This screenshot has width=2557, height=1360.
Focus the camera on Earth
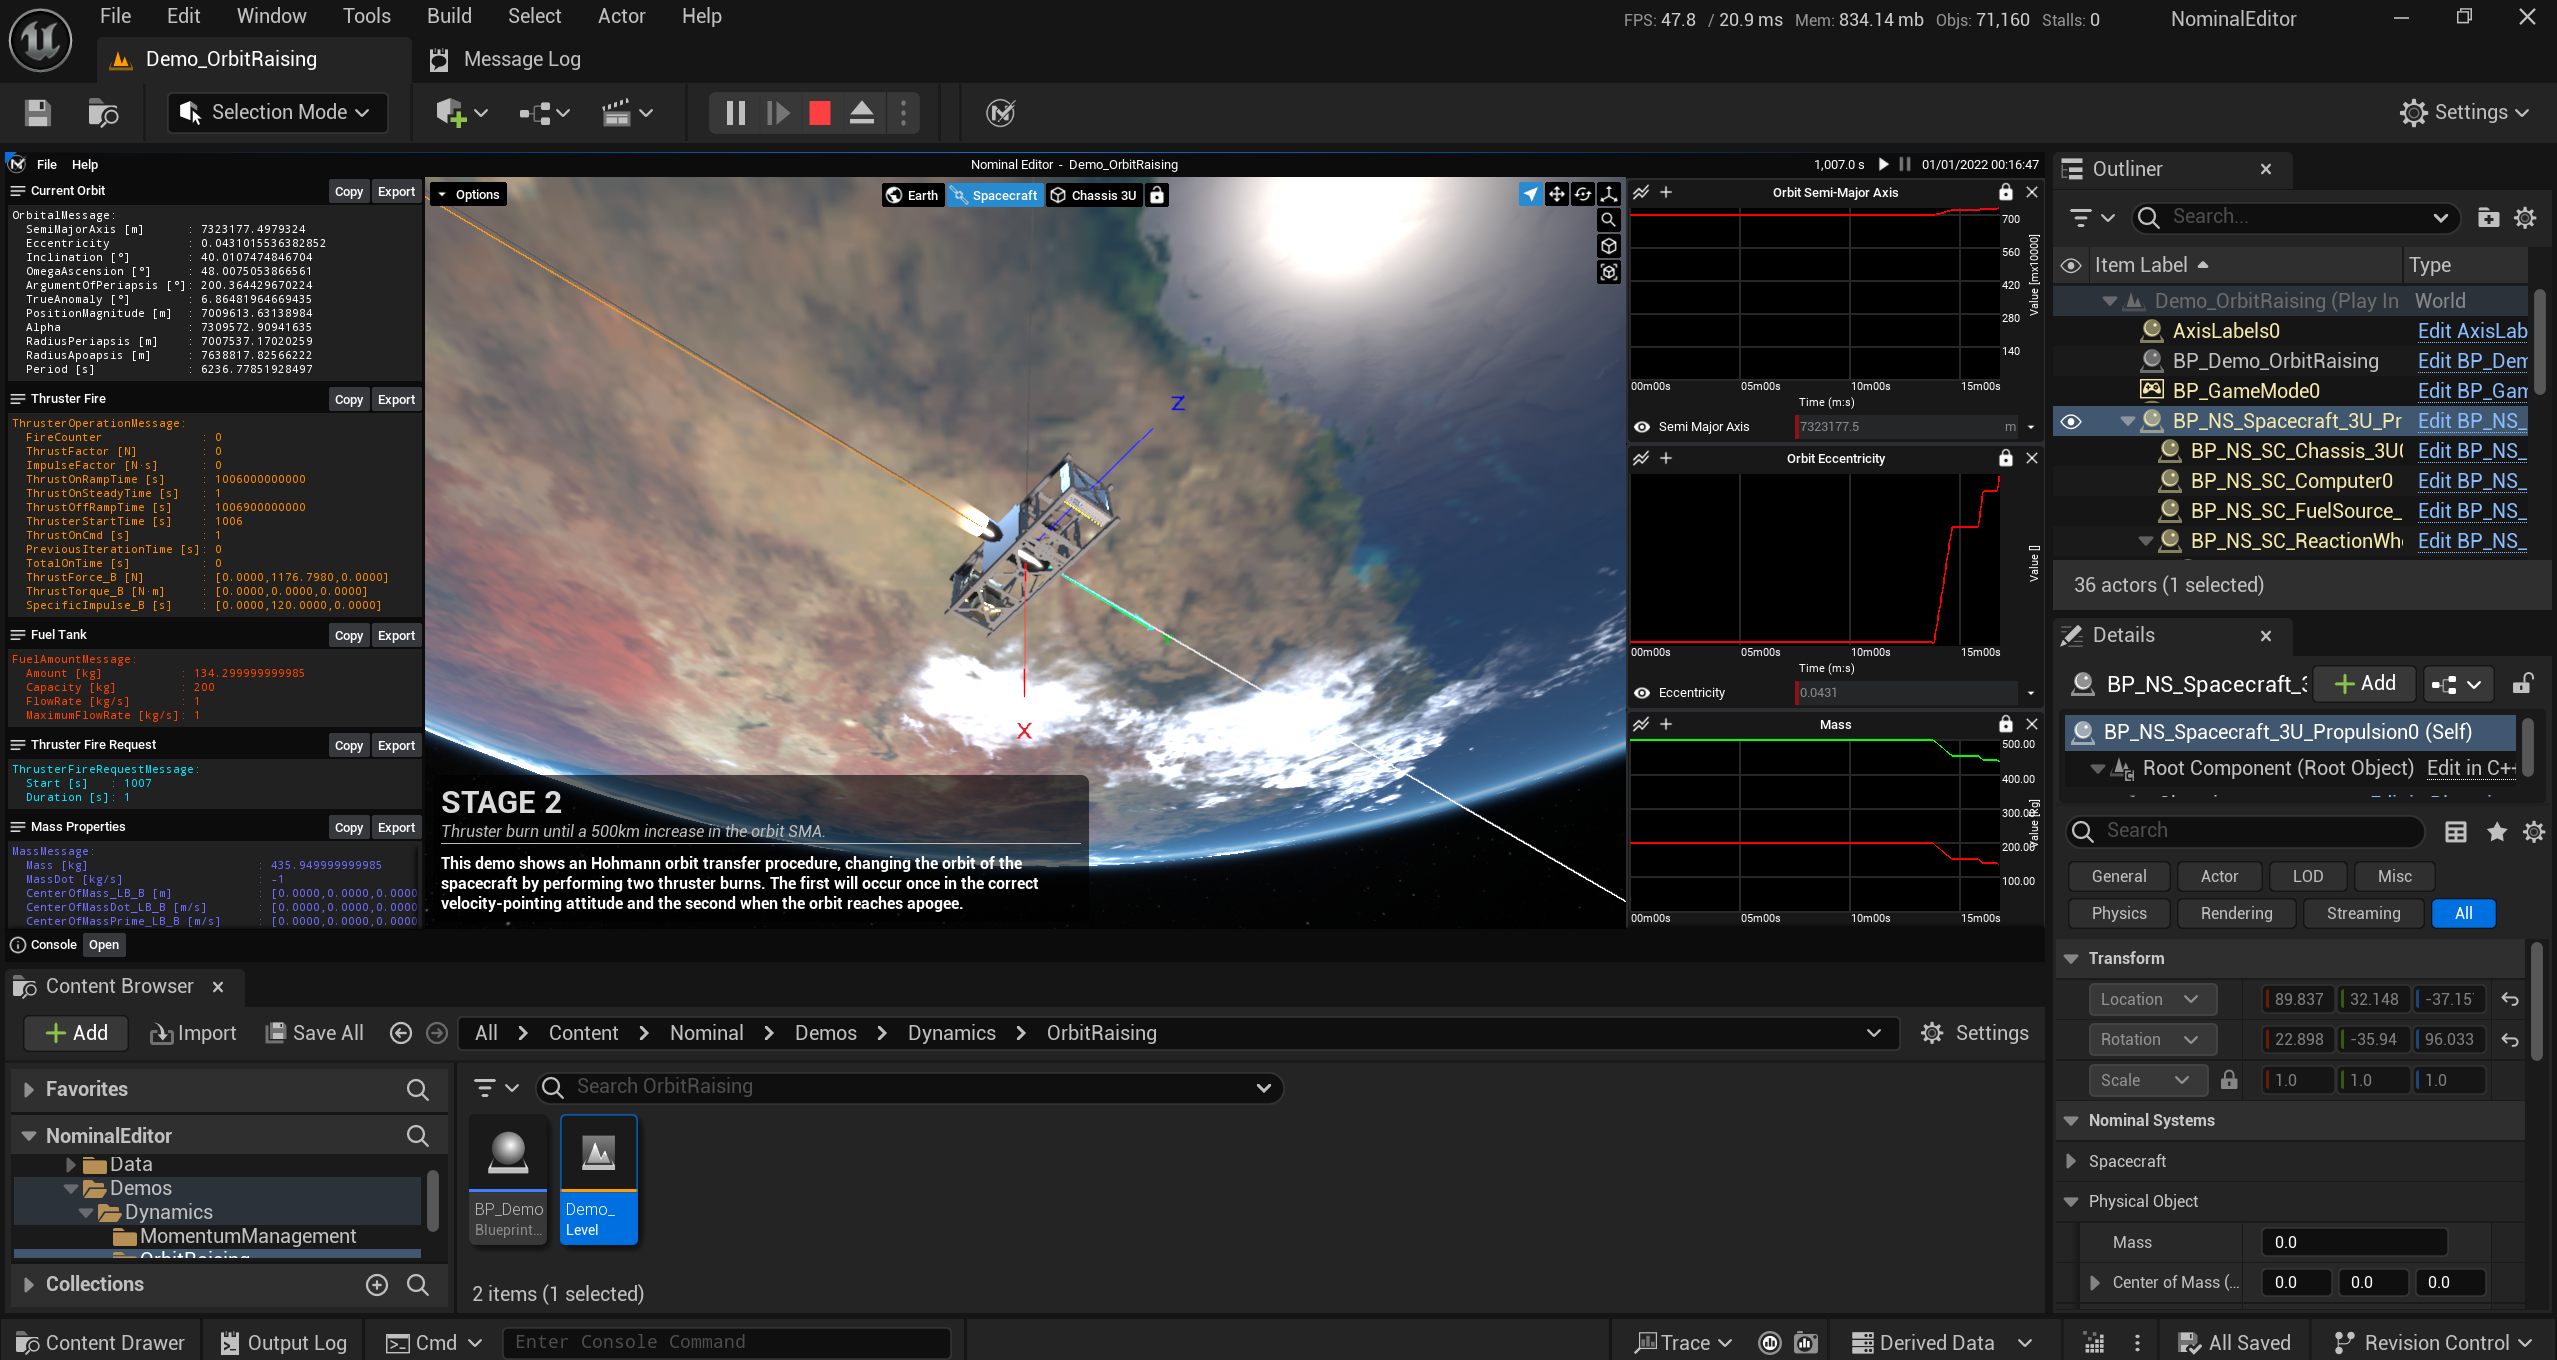tap(912, 195)
